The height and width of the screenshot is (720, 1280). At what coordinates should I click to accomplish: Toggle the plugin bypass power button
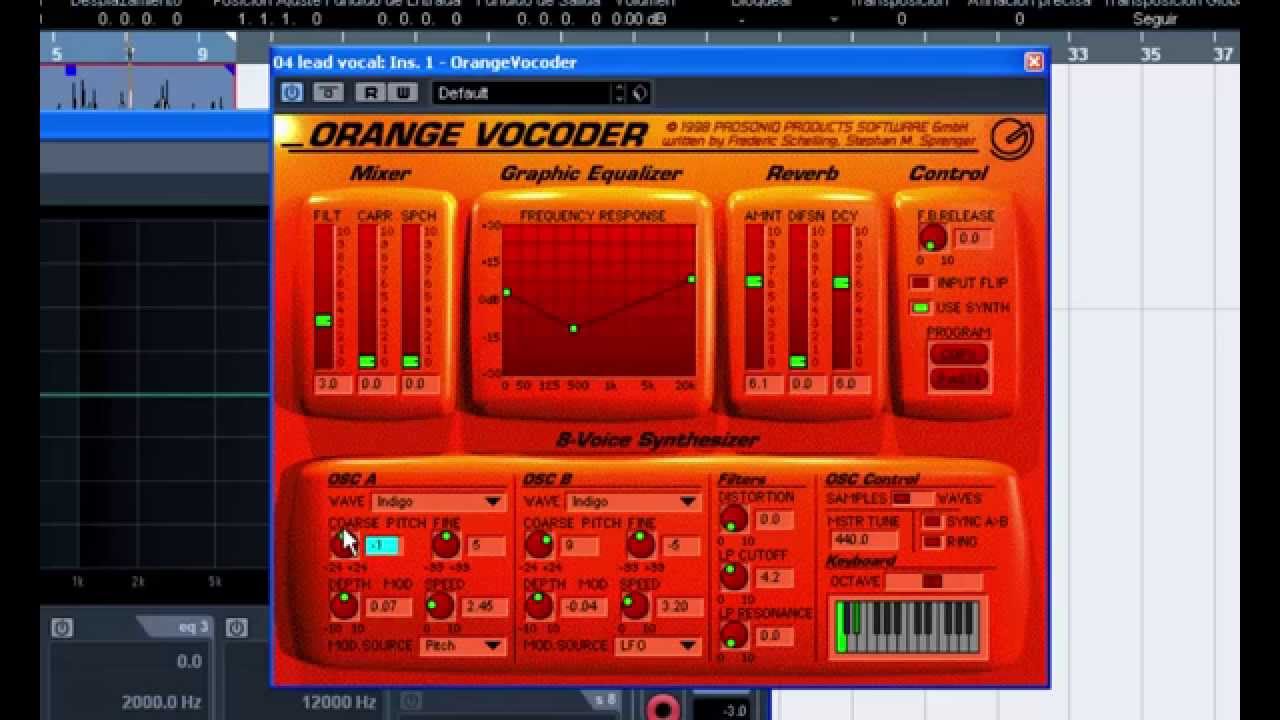(291, 93)
